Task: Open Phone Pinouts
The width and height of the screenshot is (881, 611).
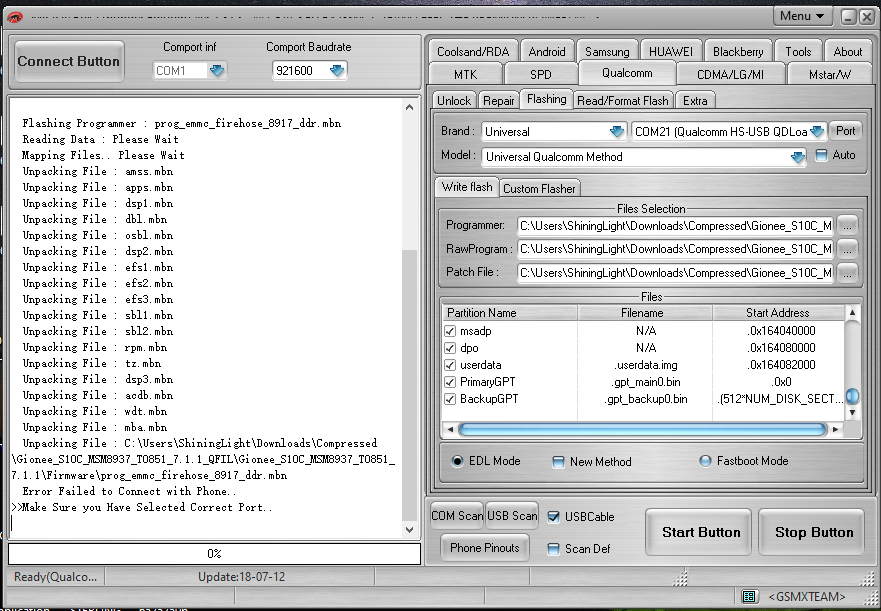Action: [x=485, y=547]
